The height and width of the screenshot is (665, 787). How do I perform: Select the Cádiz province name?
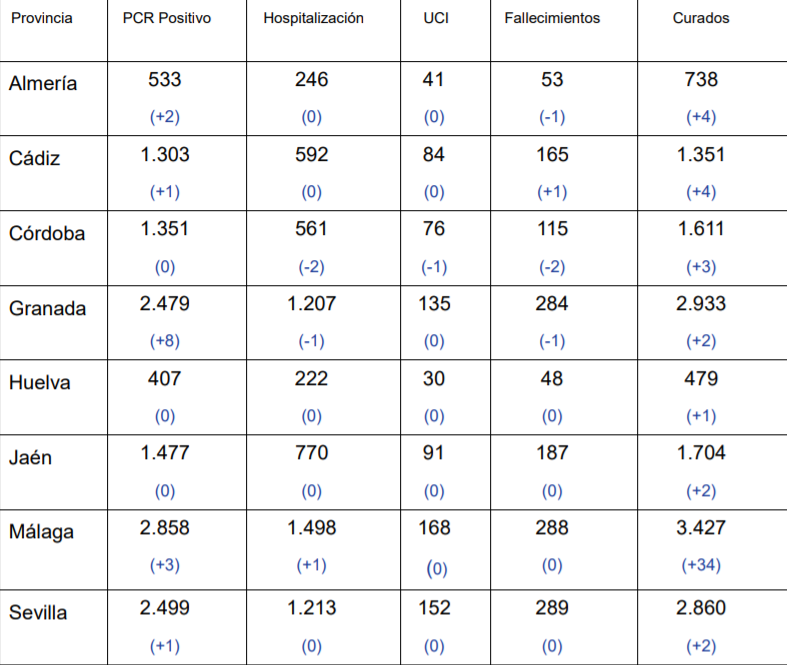click(34, 159)
